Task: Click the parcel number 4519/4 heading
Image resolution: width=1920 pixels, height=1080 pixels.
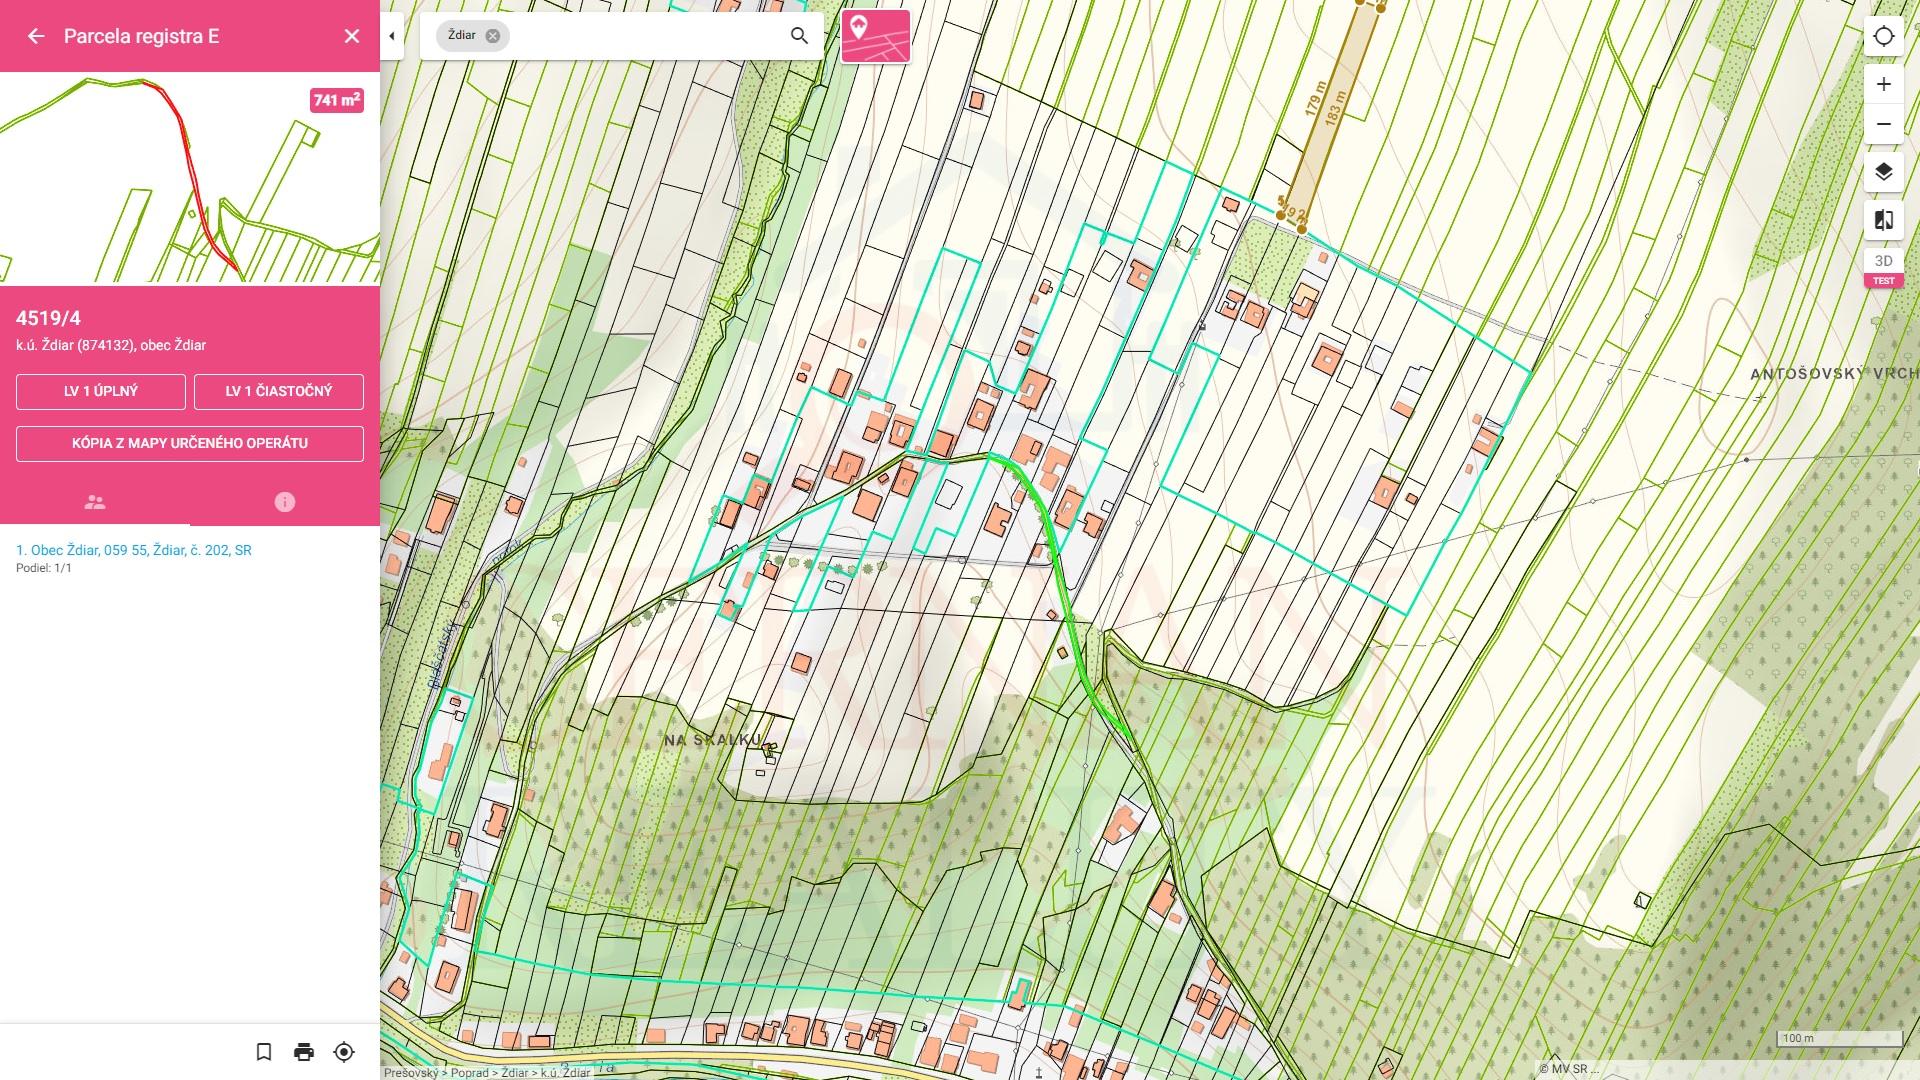Action: pyautogui.click(x=48, y=318)
